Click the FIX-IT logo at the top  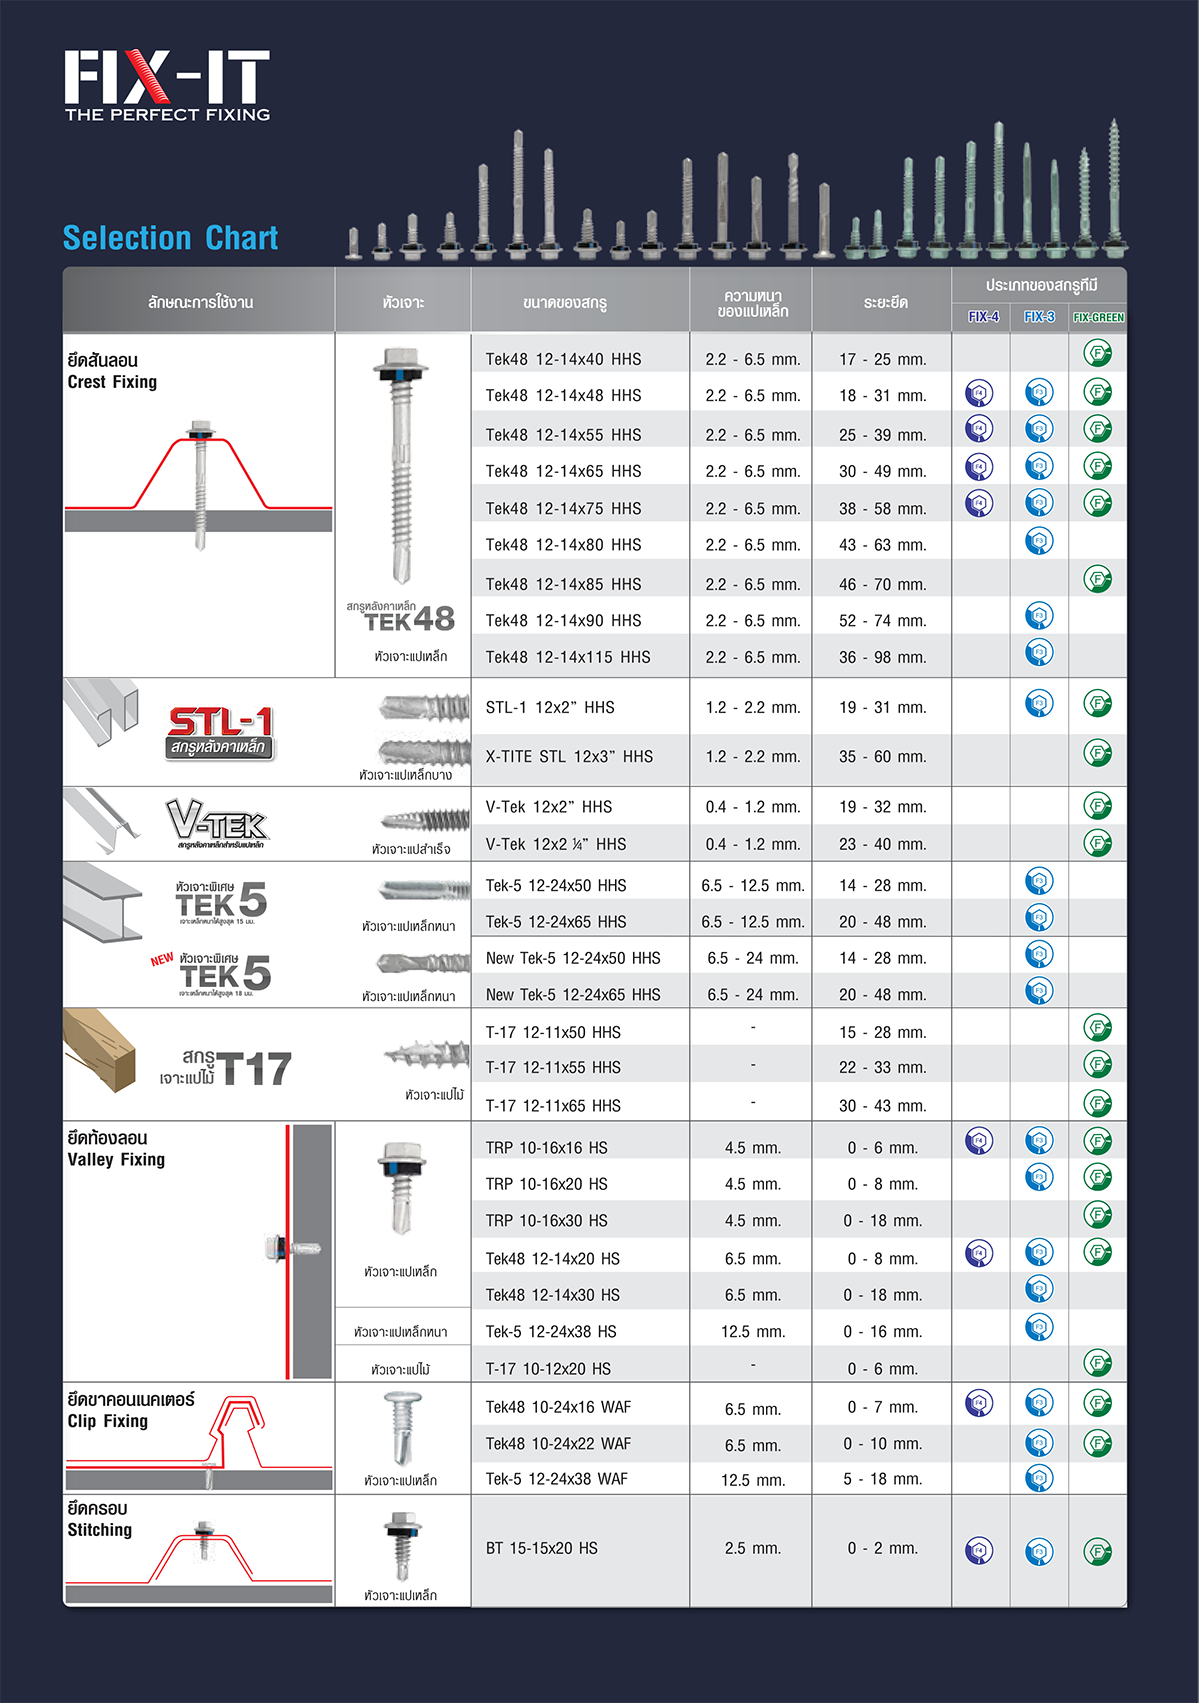point(167,86)
